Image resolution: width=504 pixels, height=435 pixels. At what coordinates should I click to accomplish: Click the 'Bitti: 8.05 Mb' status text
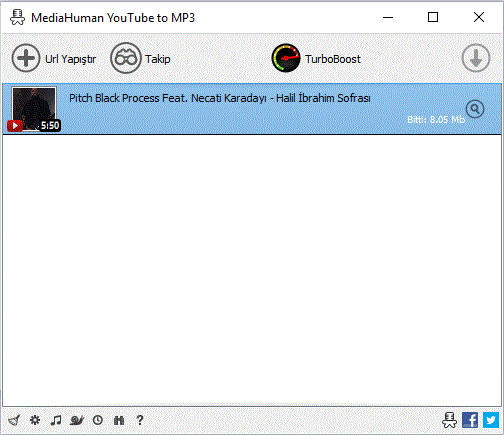[436, 119]
